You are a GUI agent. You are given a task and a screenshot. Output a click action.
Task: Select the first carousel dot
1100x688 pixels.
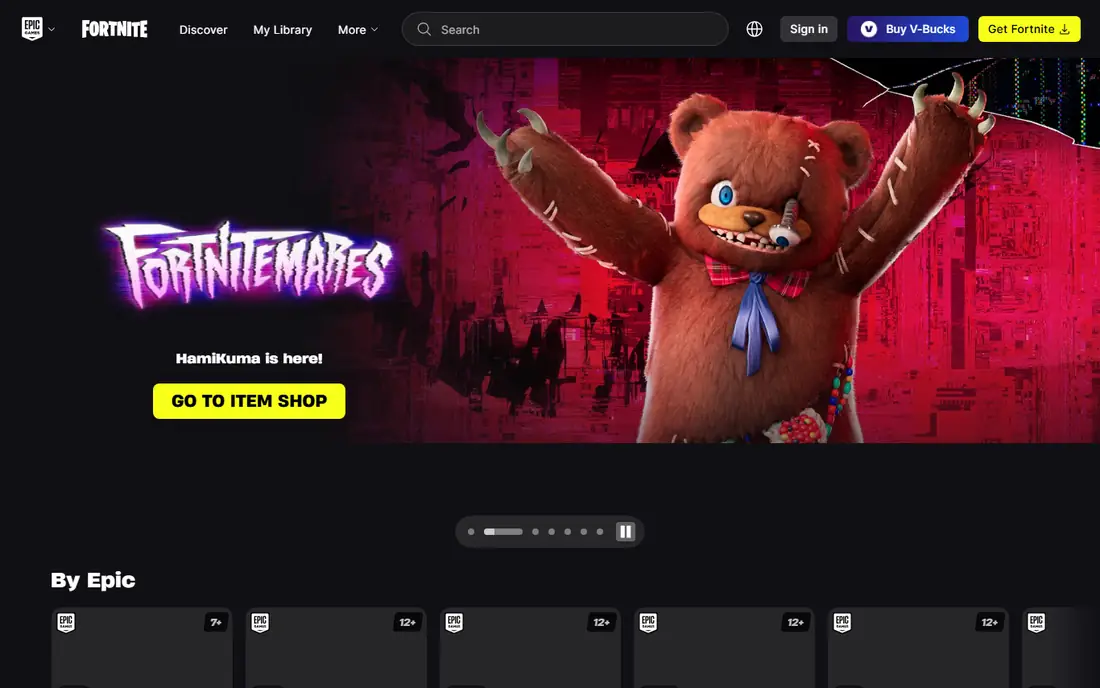471,532
